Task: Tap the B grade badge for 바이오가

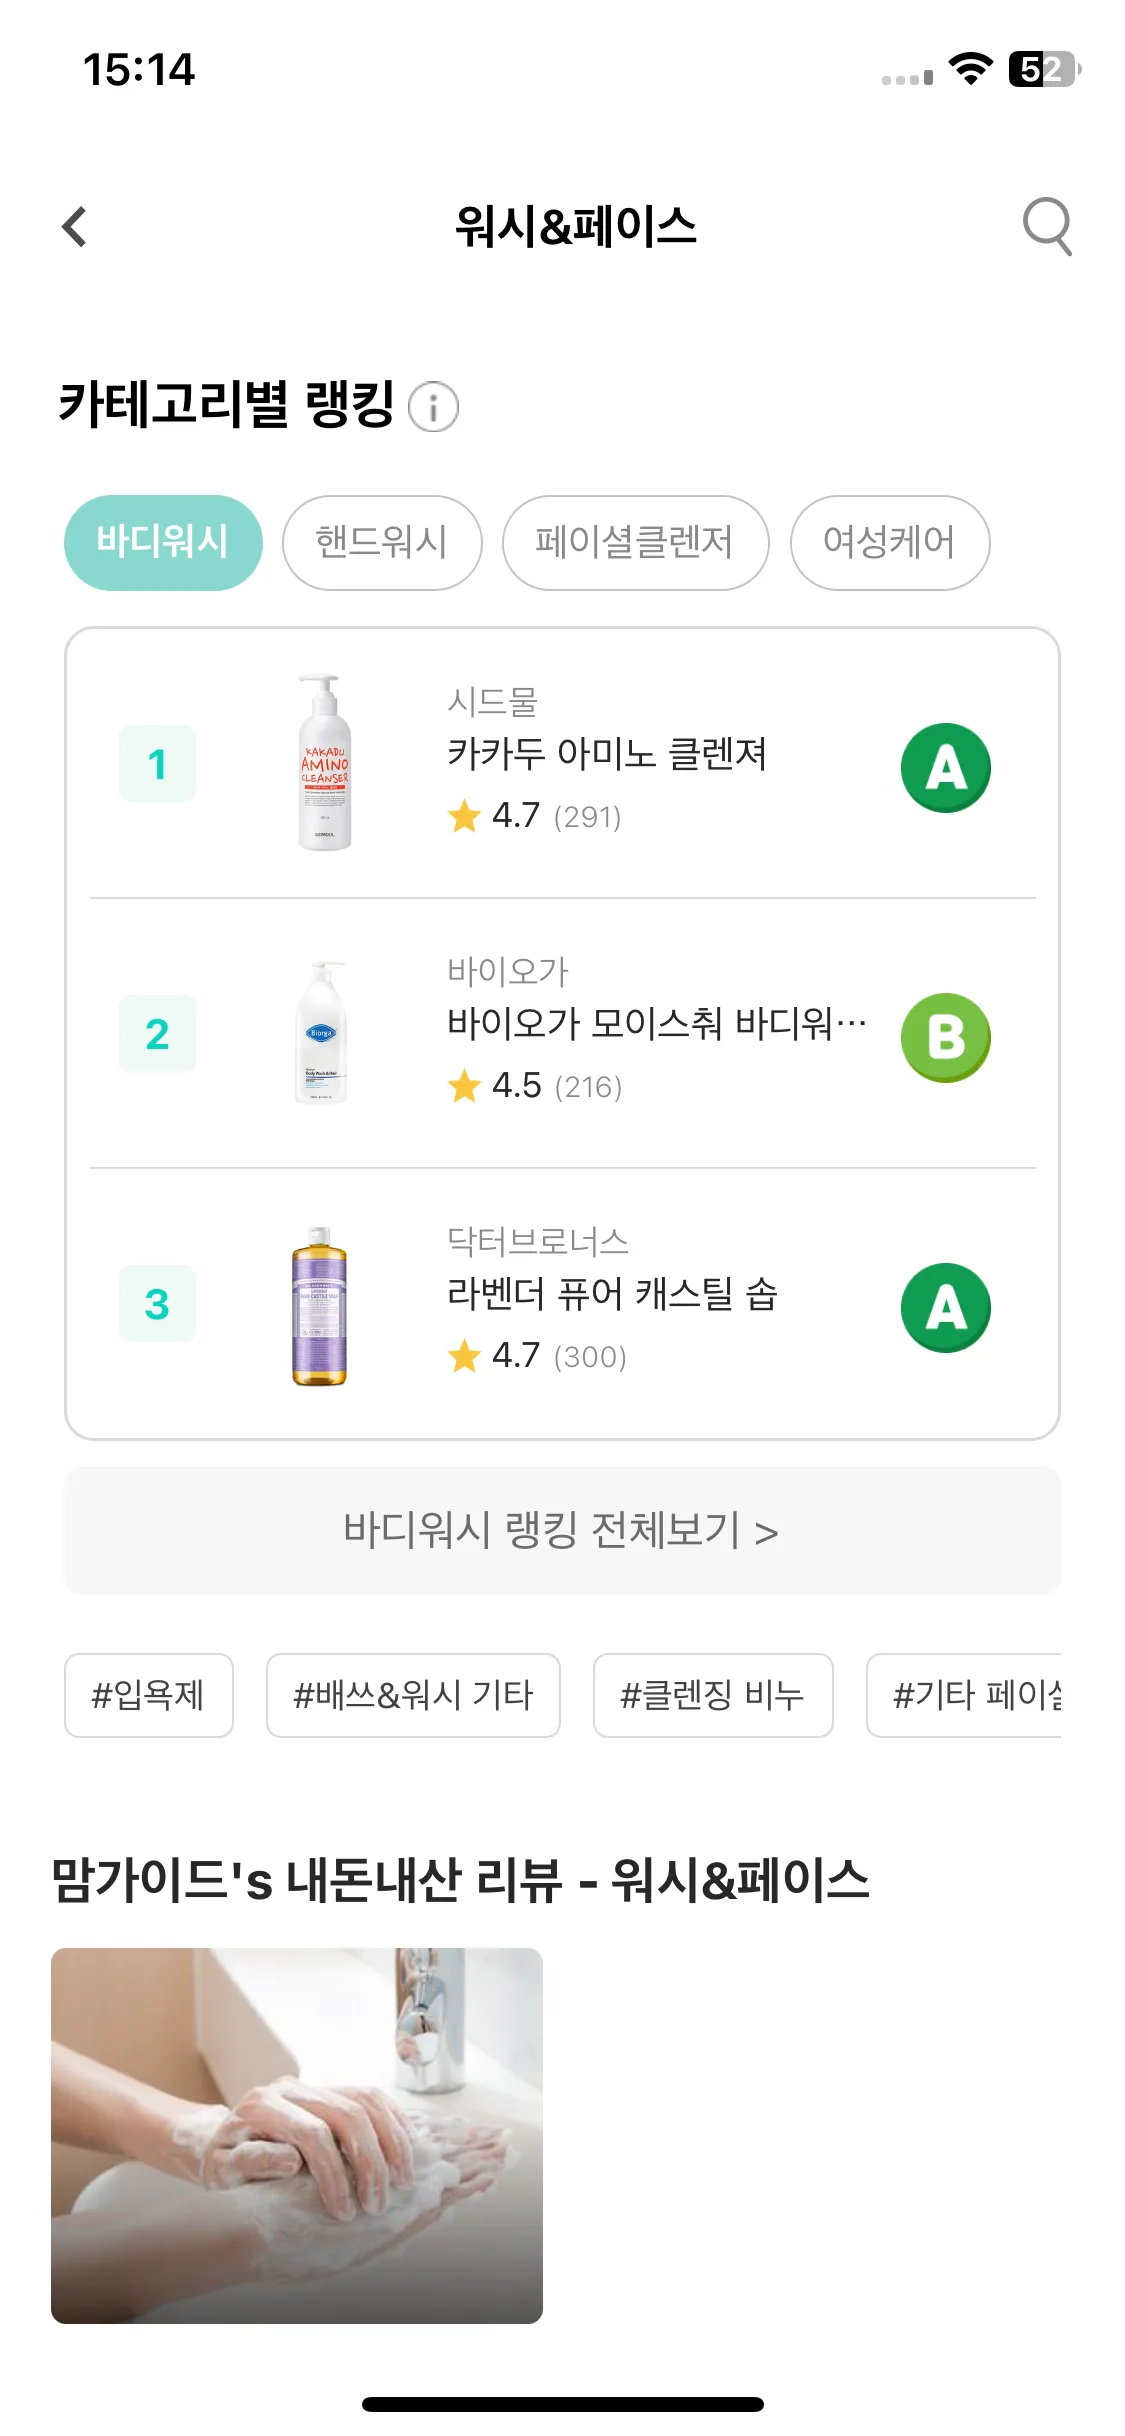Action: (945, 1038)
